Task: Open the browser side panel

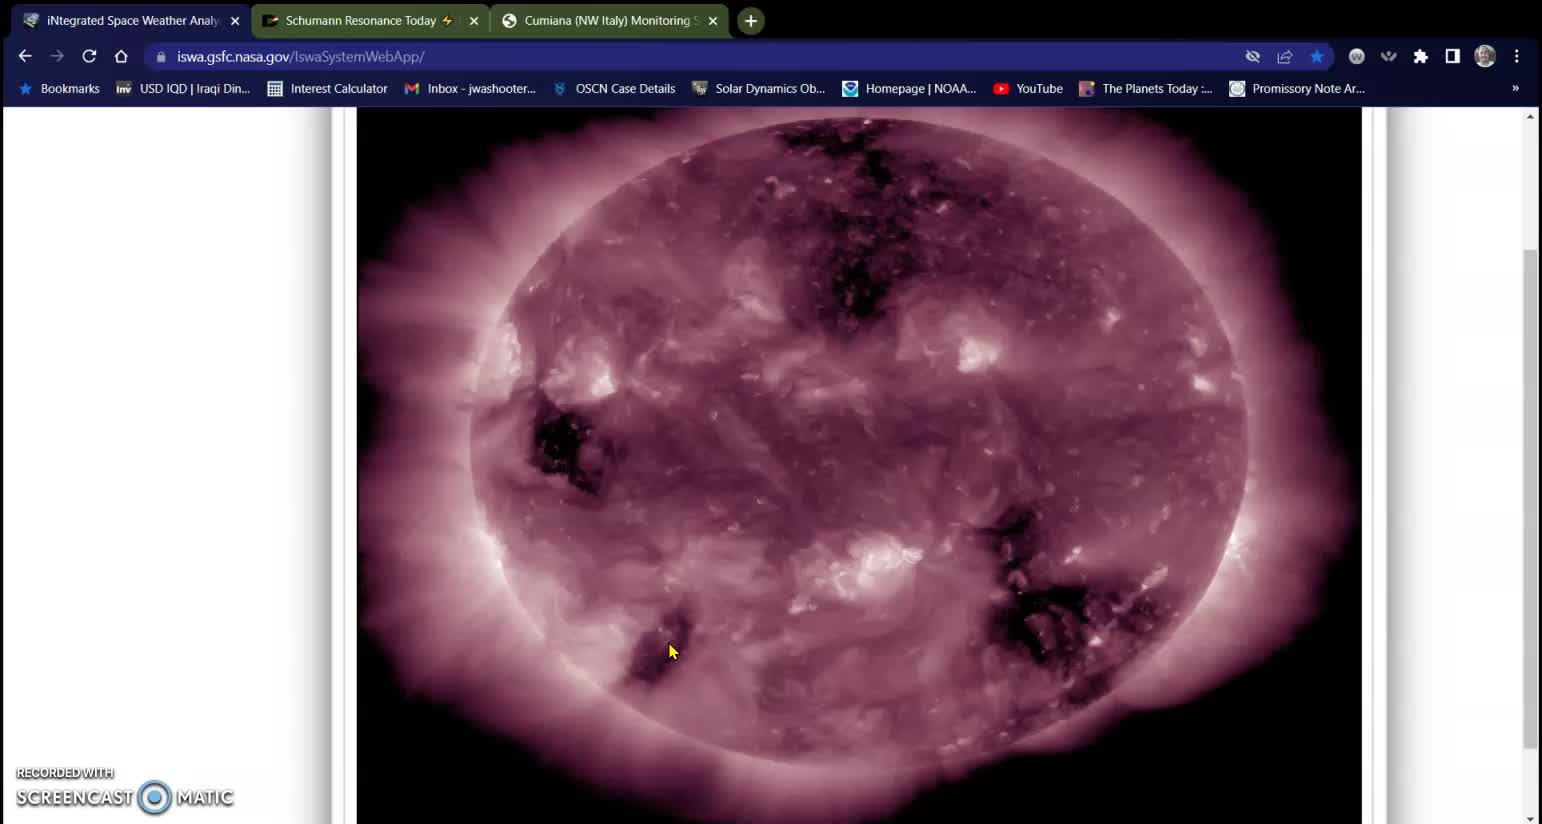Action: coord(1453,57)
